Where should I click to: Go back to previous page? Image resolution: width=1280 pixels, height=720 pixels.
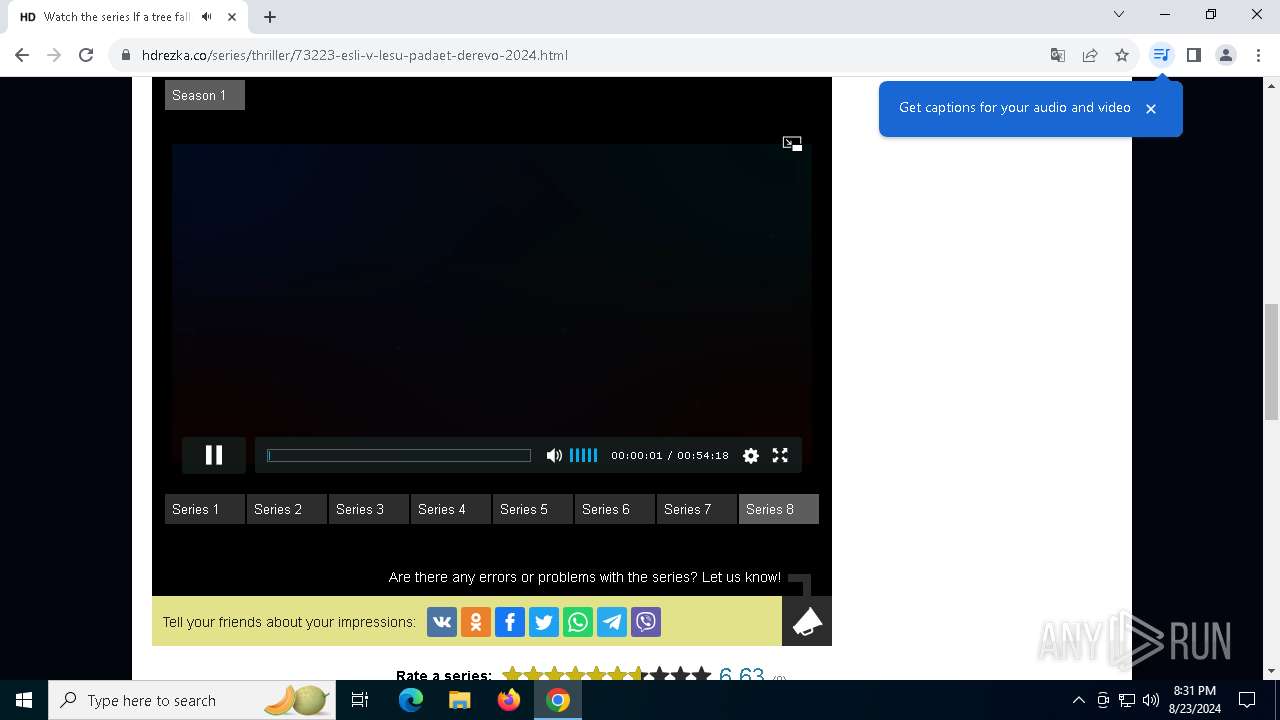[22, 55]
